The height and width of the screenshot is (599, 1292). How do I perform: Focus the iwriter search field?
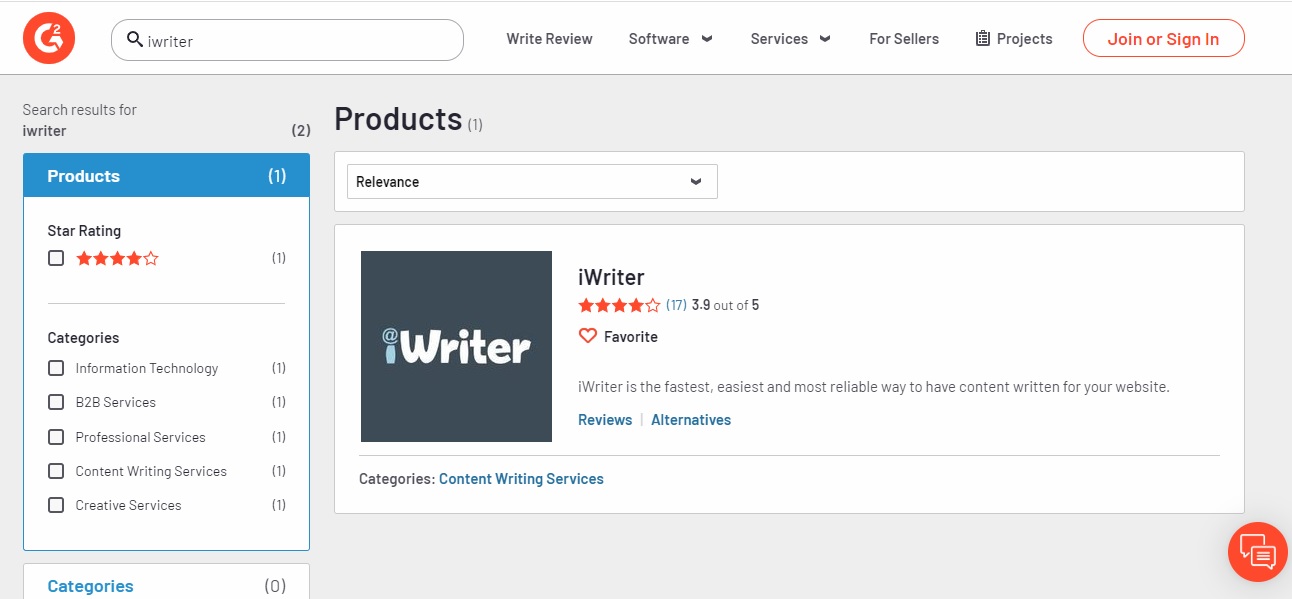click(287, 40)
